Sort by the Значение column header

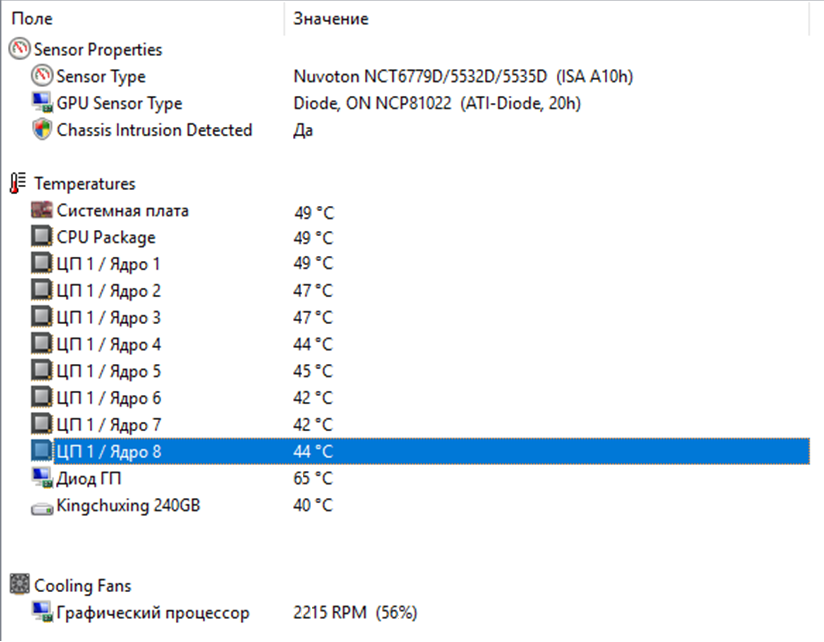[331, 19]
